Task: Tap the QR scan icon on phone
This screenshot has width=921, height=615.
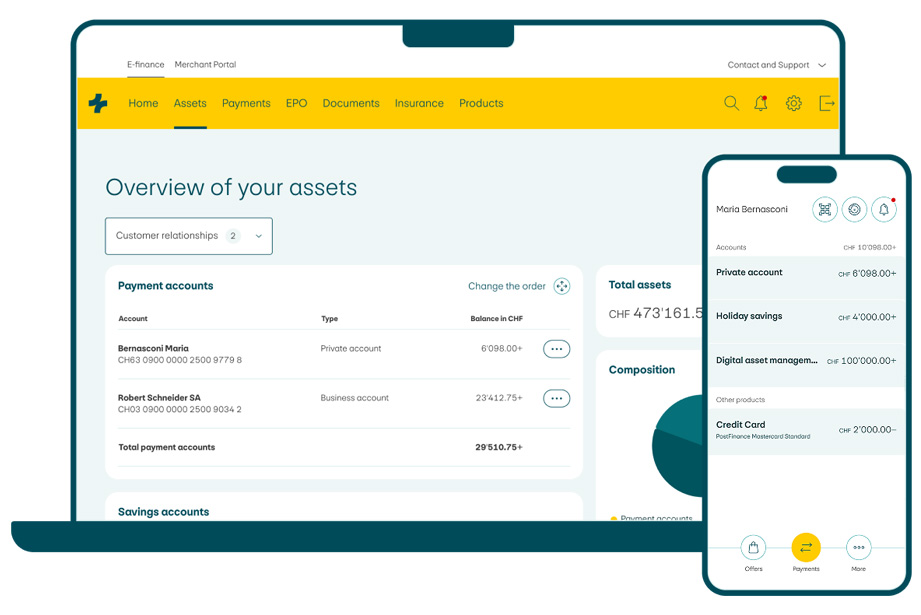Action: coord(824,209)
